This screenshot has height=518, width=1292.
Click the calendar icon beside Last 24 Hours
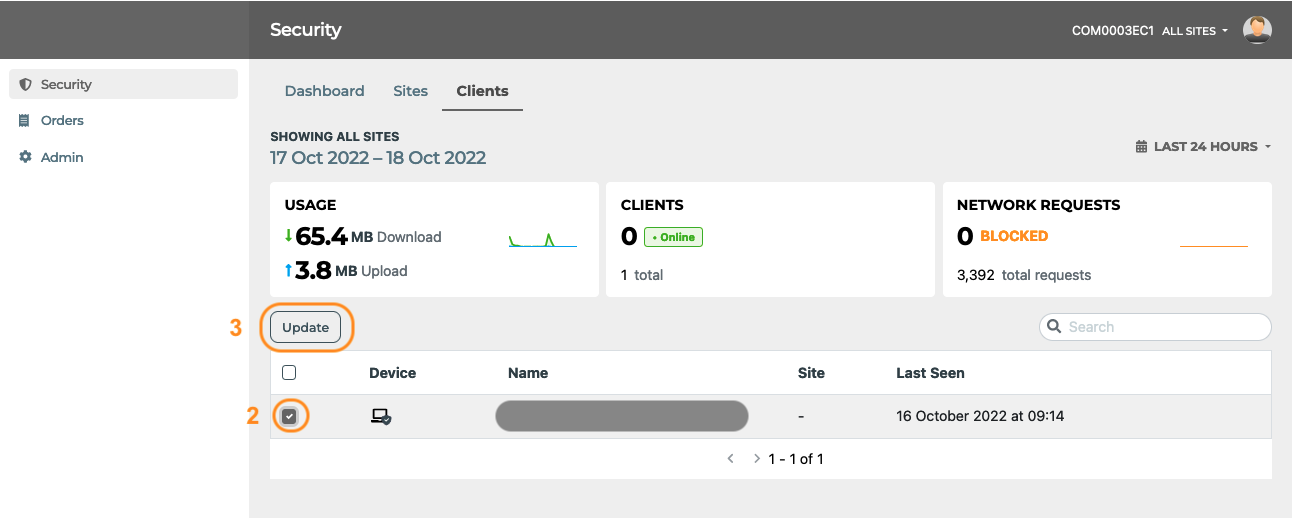(x=1141, y=147)
